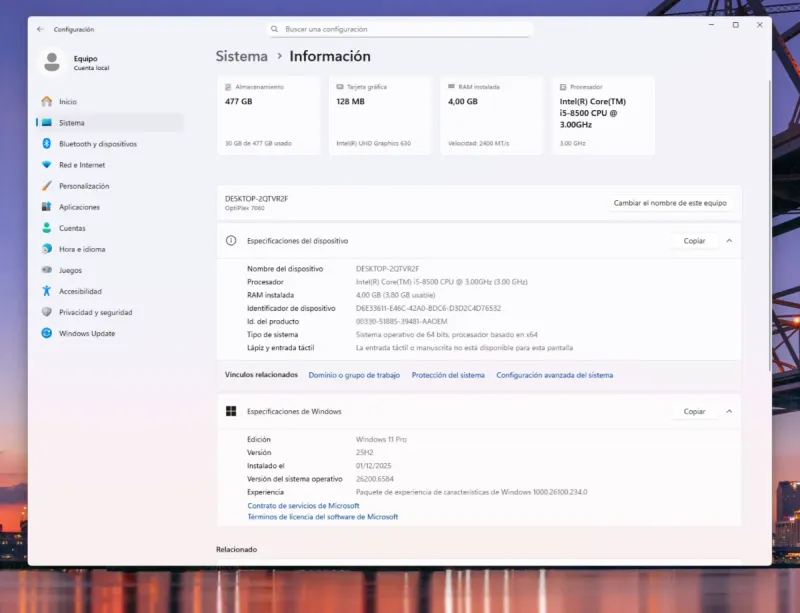800x613 pixels.
Task: Click the Privacidad y seguridad shield icon
Action: coord(47,312)
